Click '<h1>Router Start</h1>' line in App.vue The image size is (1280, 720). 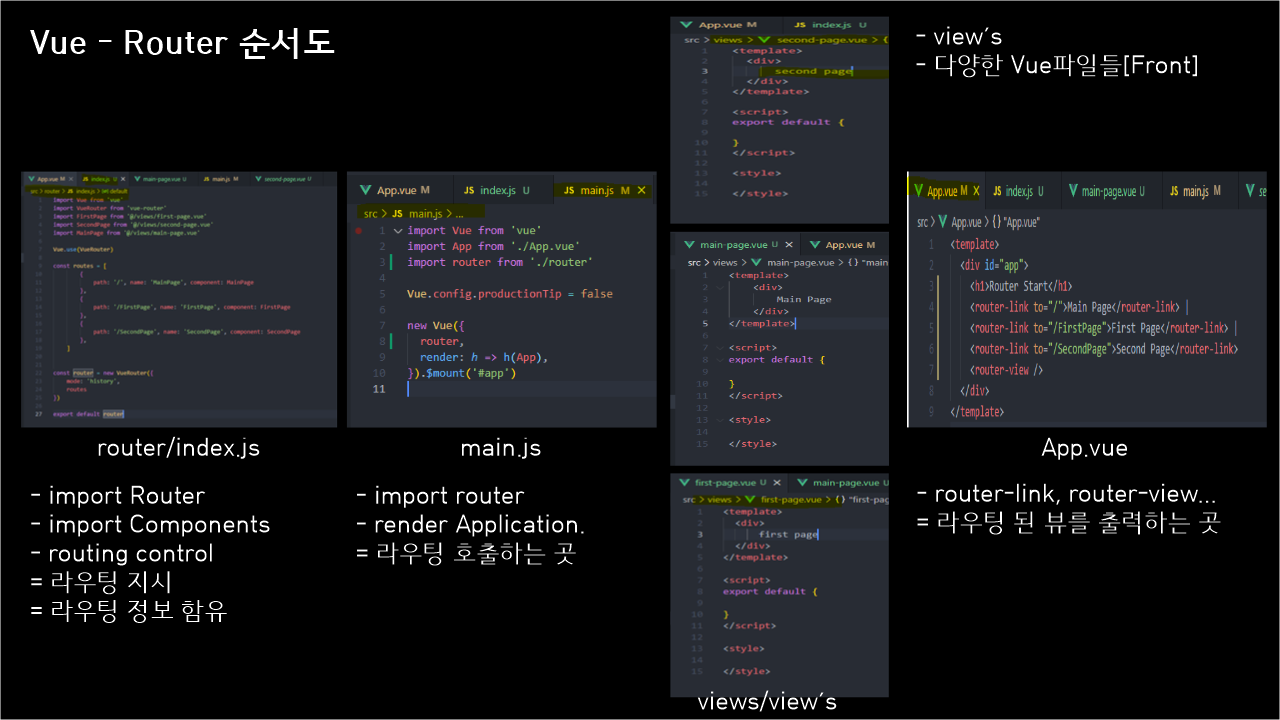[1021, 285]
